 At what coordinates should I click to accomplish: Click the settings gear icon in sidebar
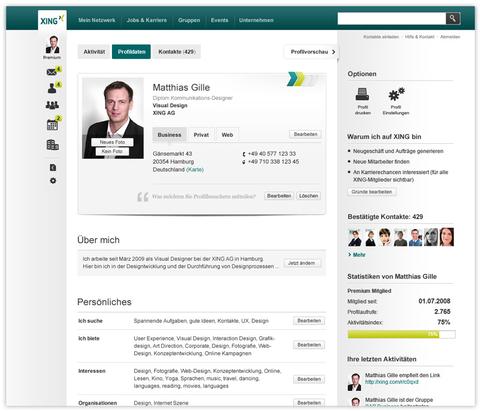[x=53, y=181]
